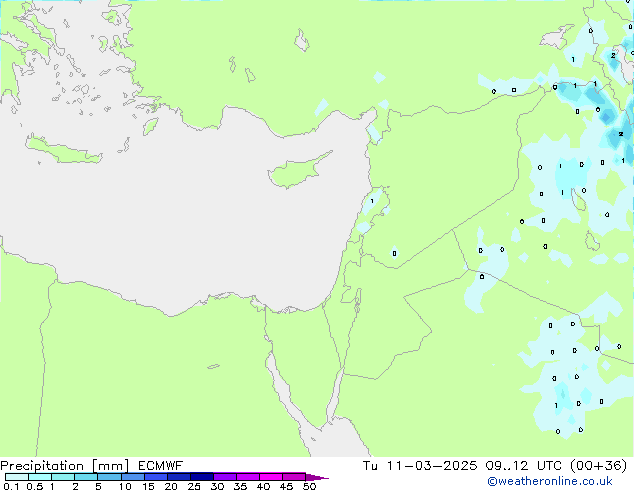Click the legend value "0.5"
The image size is (634, 490).
(35, 486)
